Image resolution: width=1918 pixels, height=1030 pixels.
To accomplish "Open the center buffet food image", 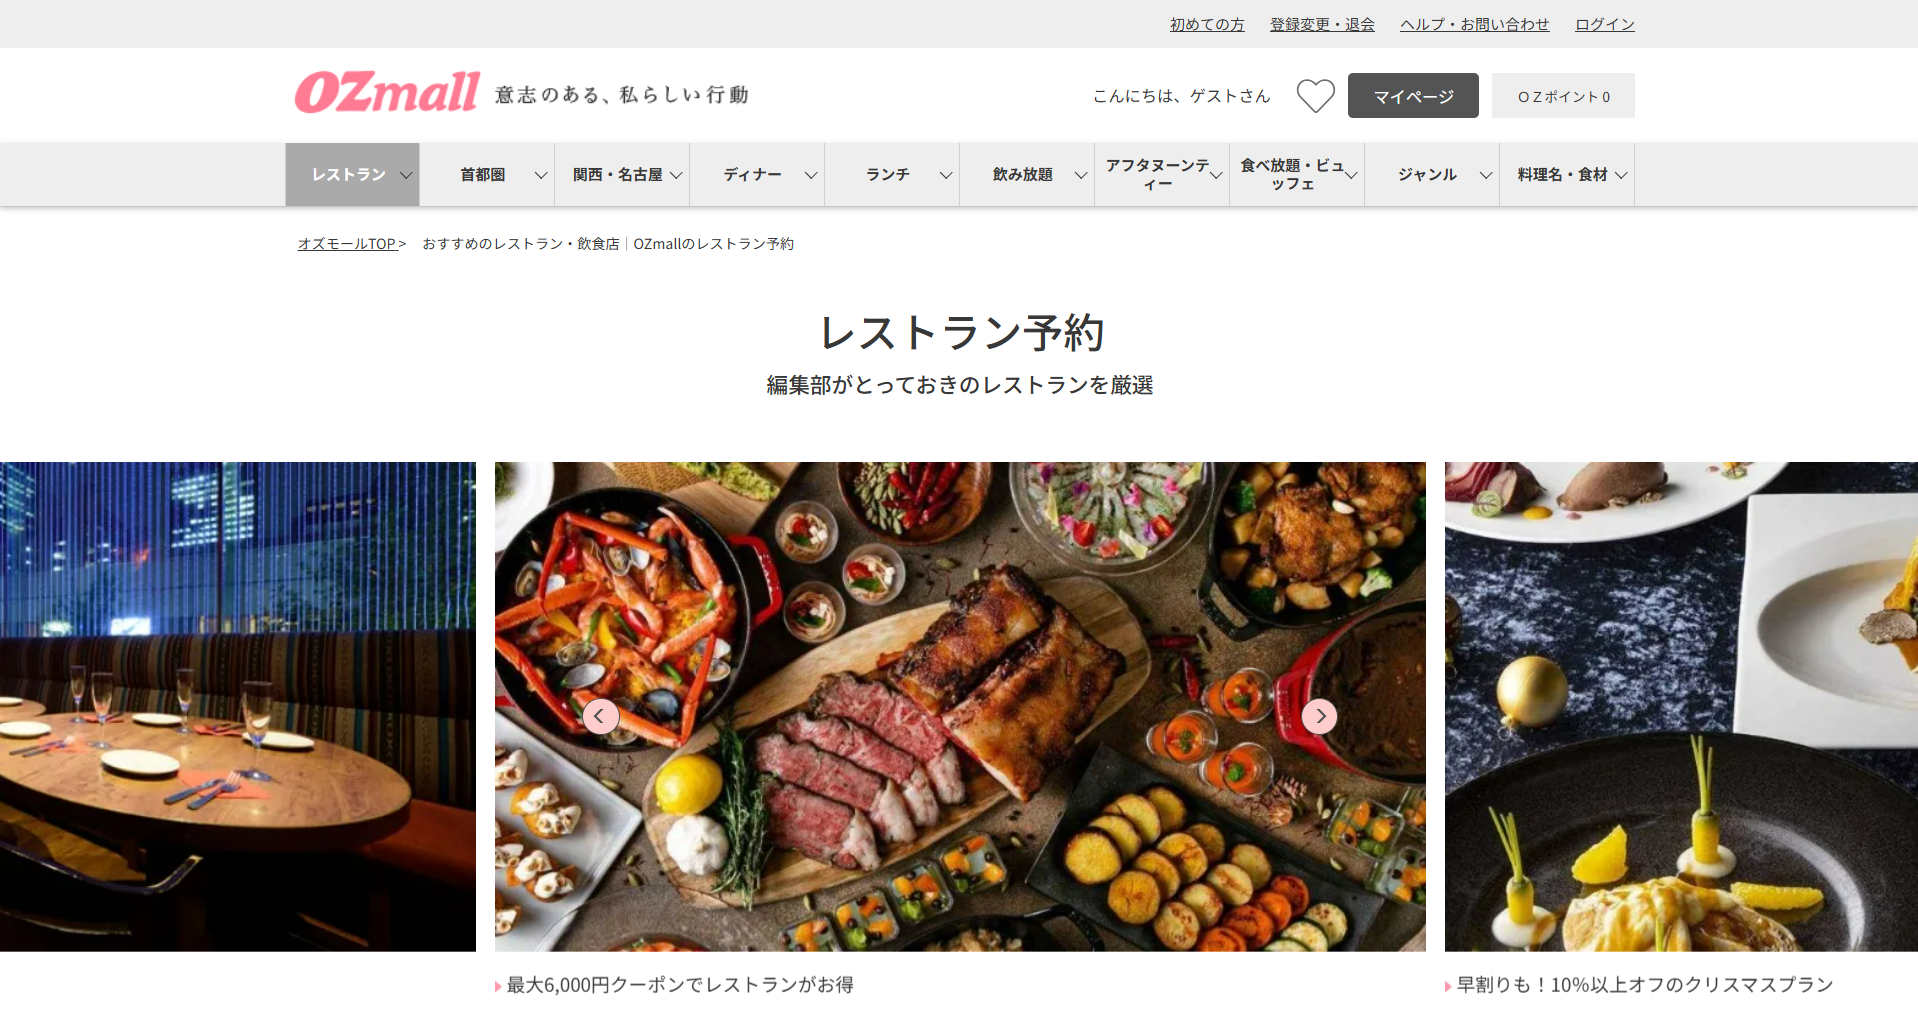I will 960,706.
